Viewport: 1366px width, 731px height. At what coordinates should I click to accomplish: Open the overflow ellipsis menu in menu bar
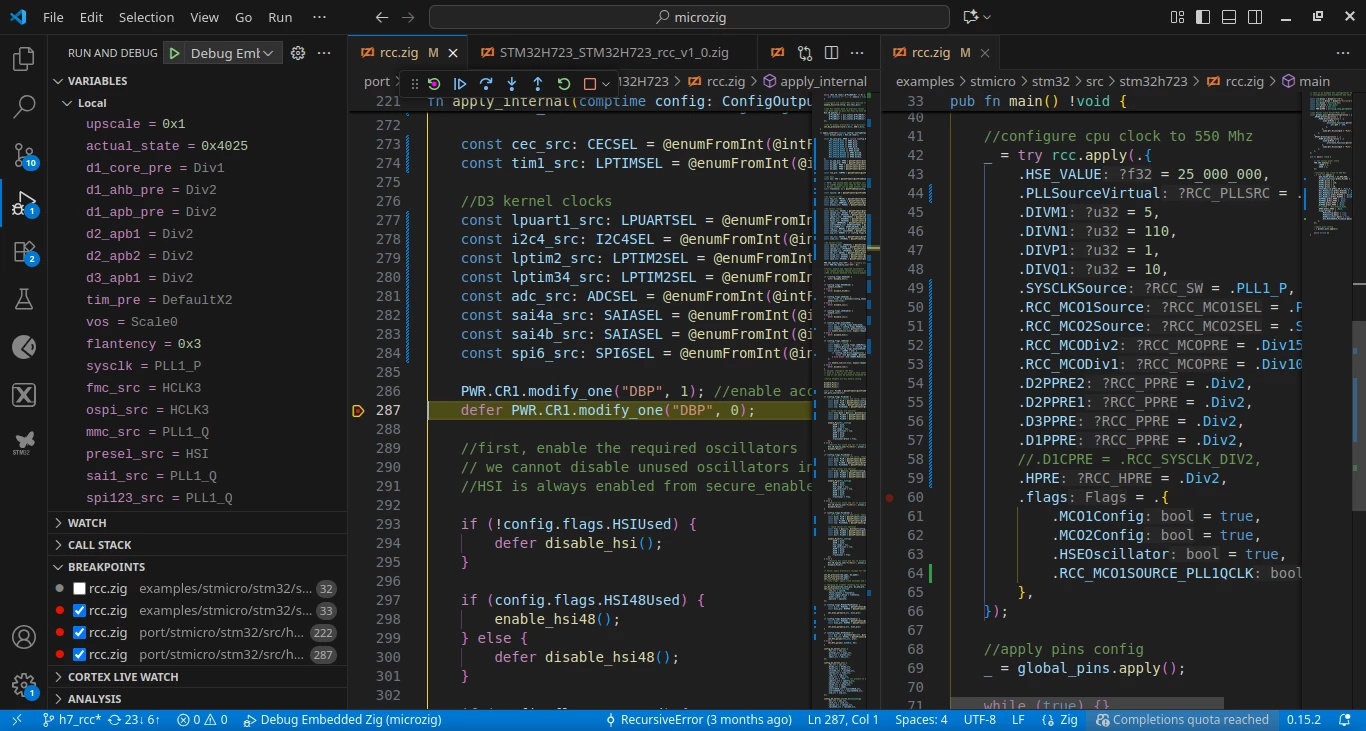point(319,17)
